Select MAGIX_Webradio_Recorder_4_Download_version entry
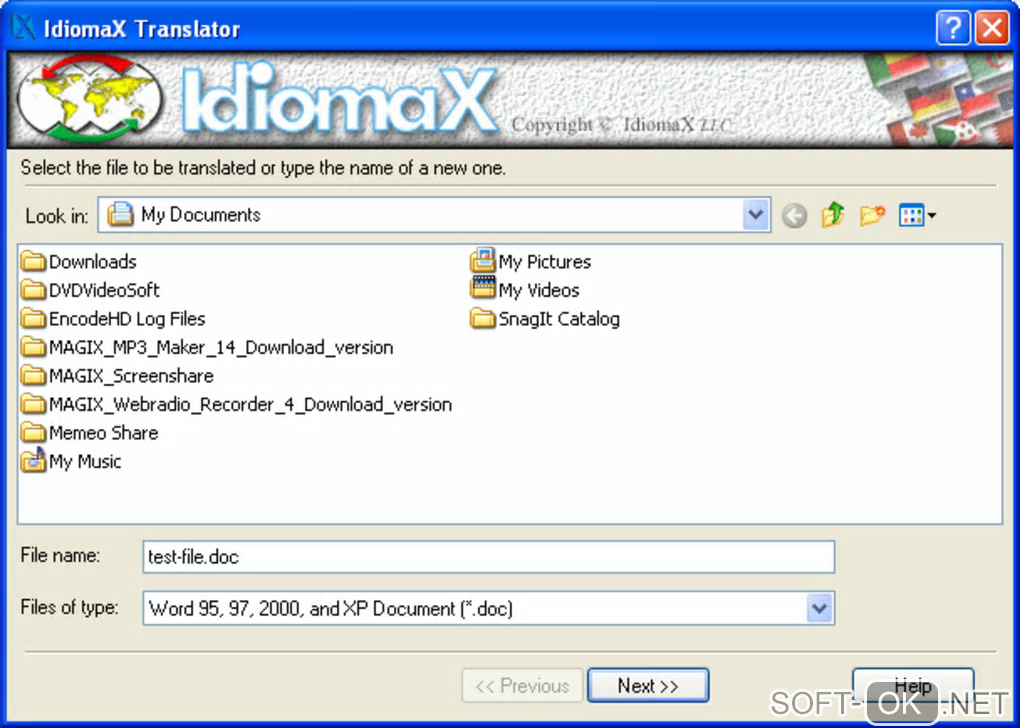1020x728 pixels. tap(250, 405)
